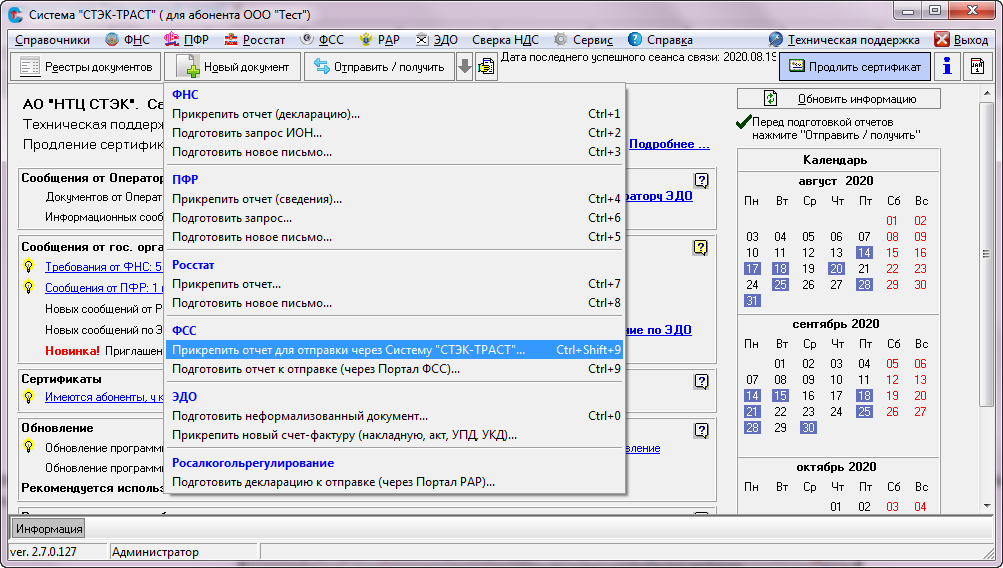This screenshot has width=1003, height=568.
Task: Select Подготовить новое письмо Ctrl+5 under ПФР
Action: (x=395, y=237)
